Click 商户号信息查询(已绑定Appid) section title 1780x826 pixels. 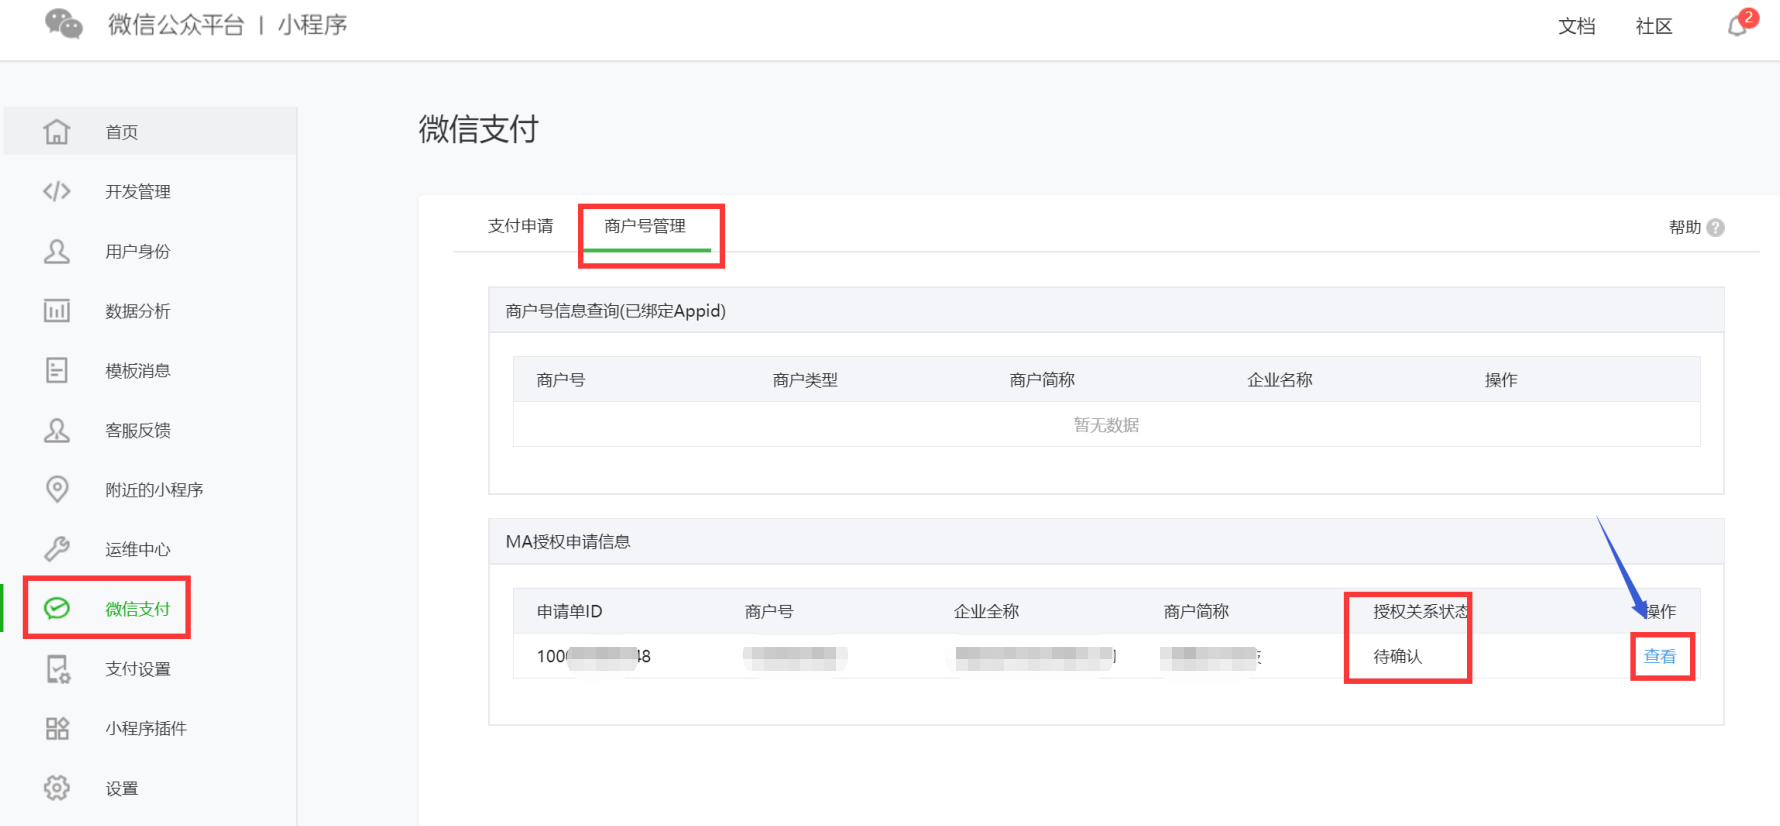[615, 311]
